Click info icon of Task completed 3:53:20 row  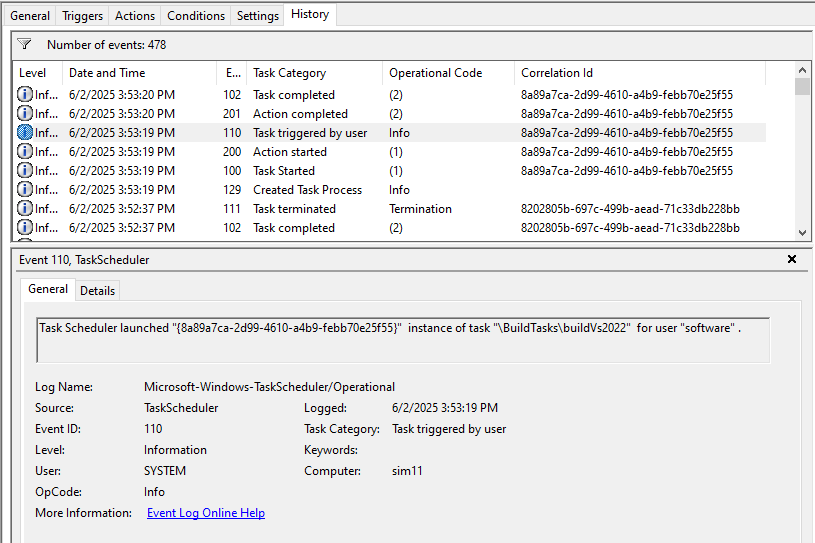(x=24, y=95)
